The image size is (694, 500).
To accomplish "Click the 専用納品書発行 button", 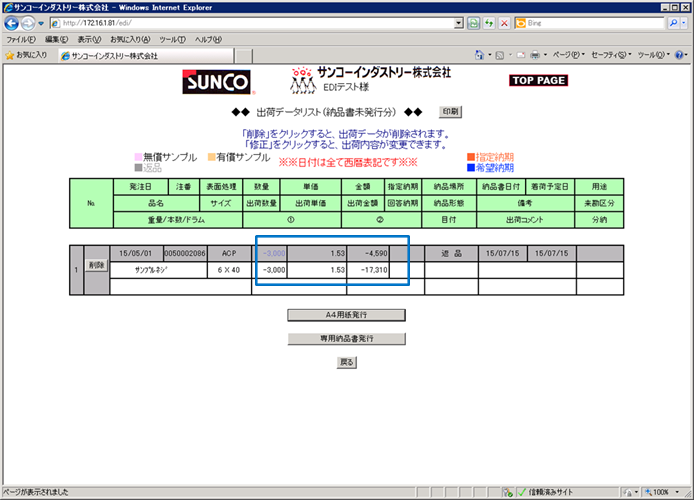I will (346, 338).
